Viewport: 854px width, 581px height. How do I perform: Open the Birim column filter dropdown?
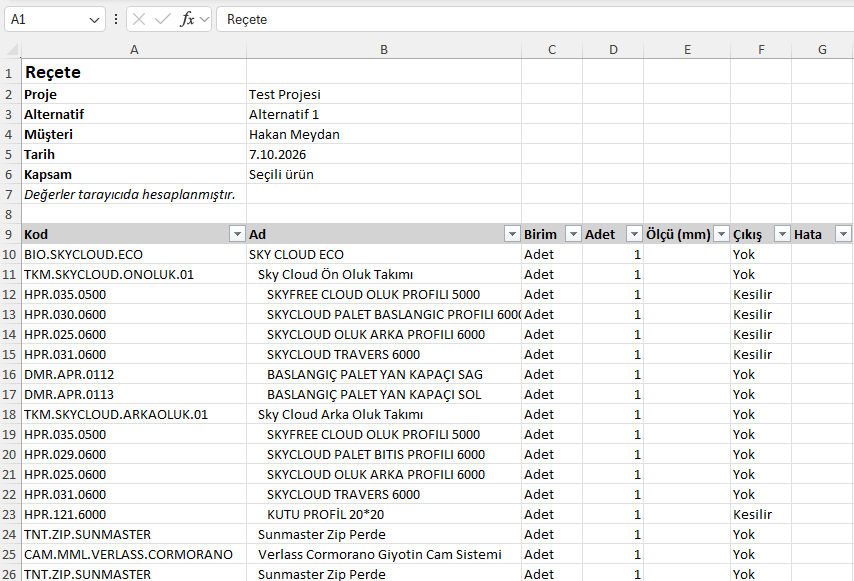tap(573, 234)
